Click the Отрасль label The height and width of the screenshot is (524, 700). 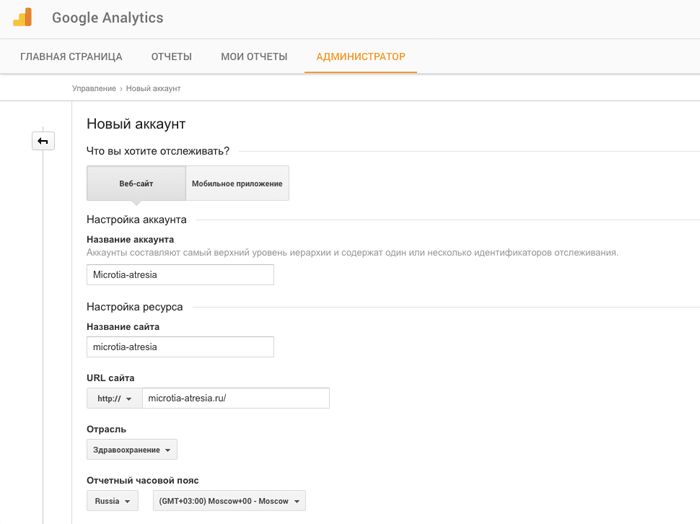[106, 429]
